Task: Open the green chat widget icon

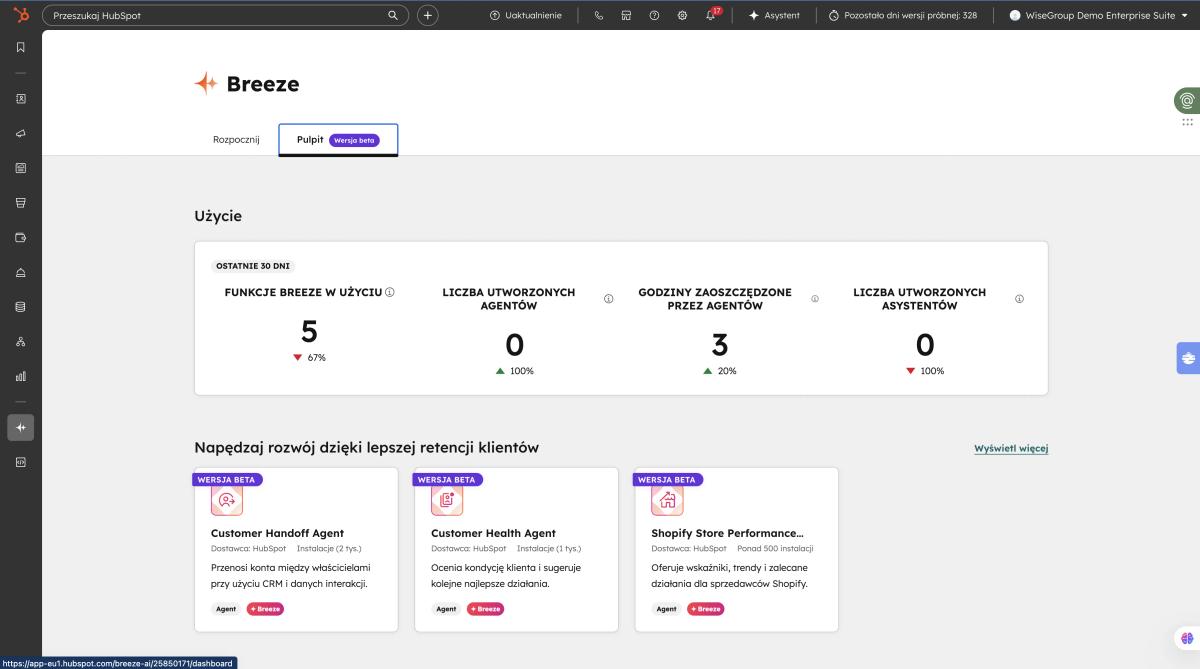Action: point(1187,101)
